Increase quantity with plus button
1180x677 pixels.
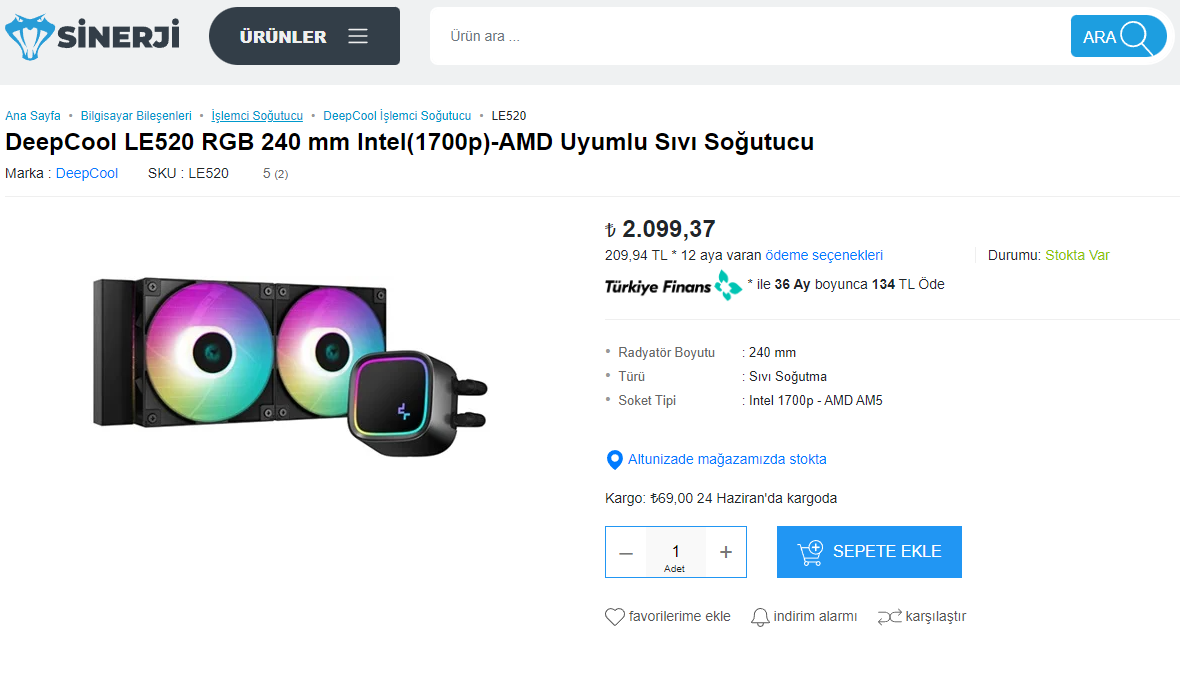coord(726,552)
